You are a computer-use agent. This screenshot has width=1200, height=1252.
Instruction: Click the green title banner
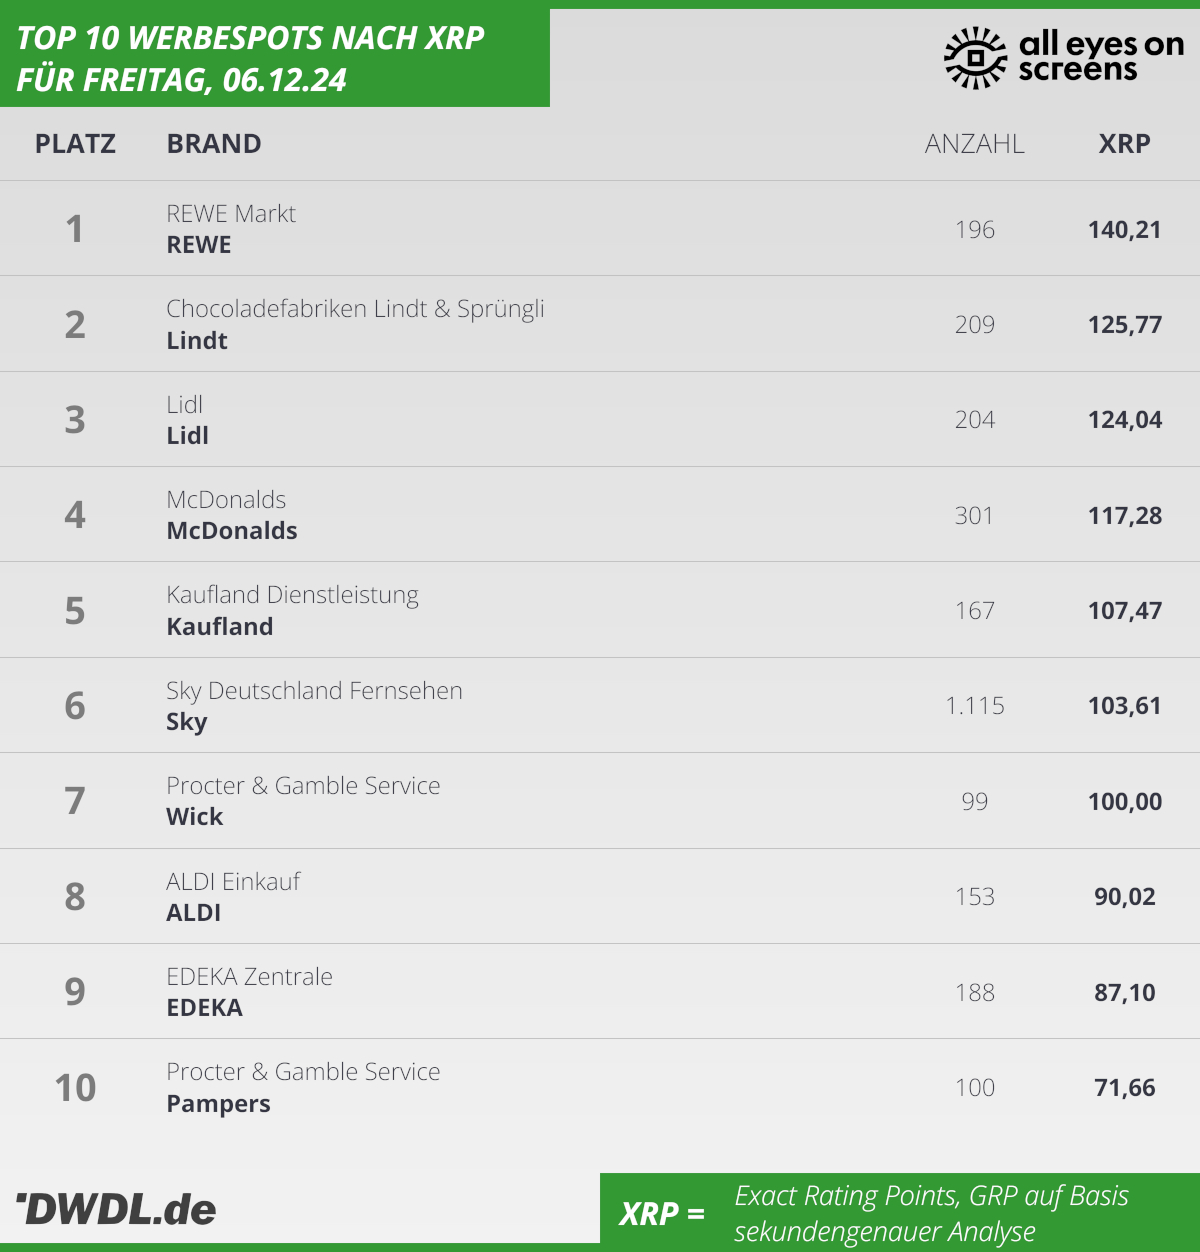click(275, 58)
